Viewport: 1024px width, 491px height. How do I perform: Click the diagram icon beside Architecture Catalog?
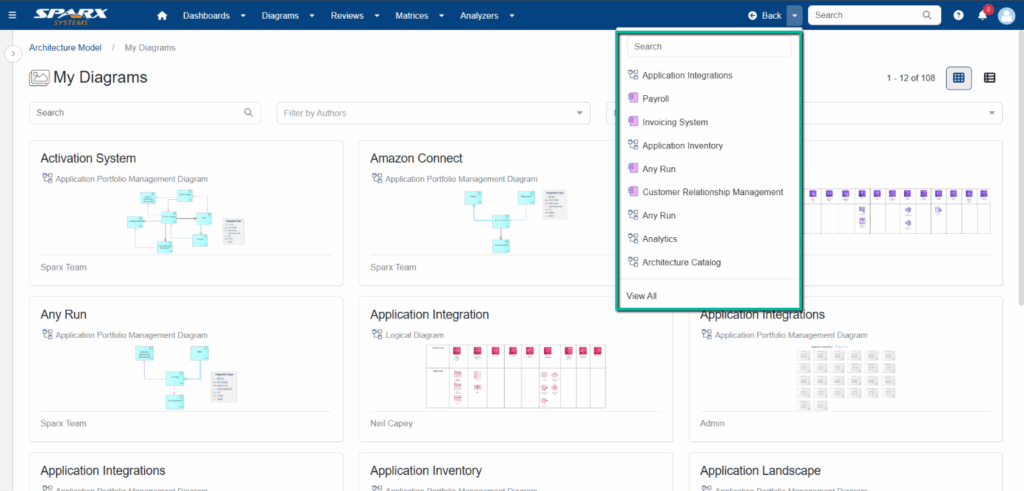[x=632, y=262]
